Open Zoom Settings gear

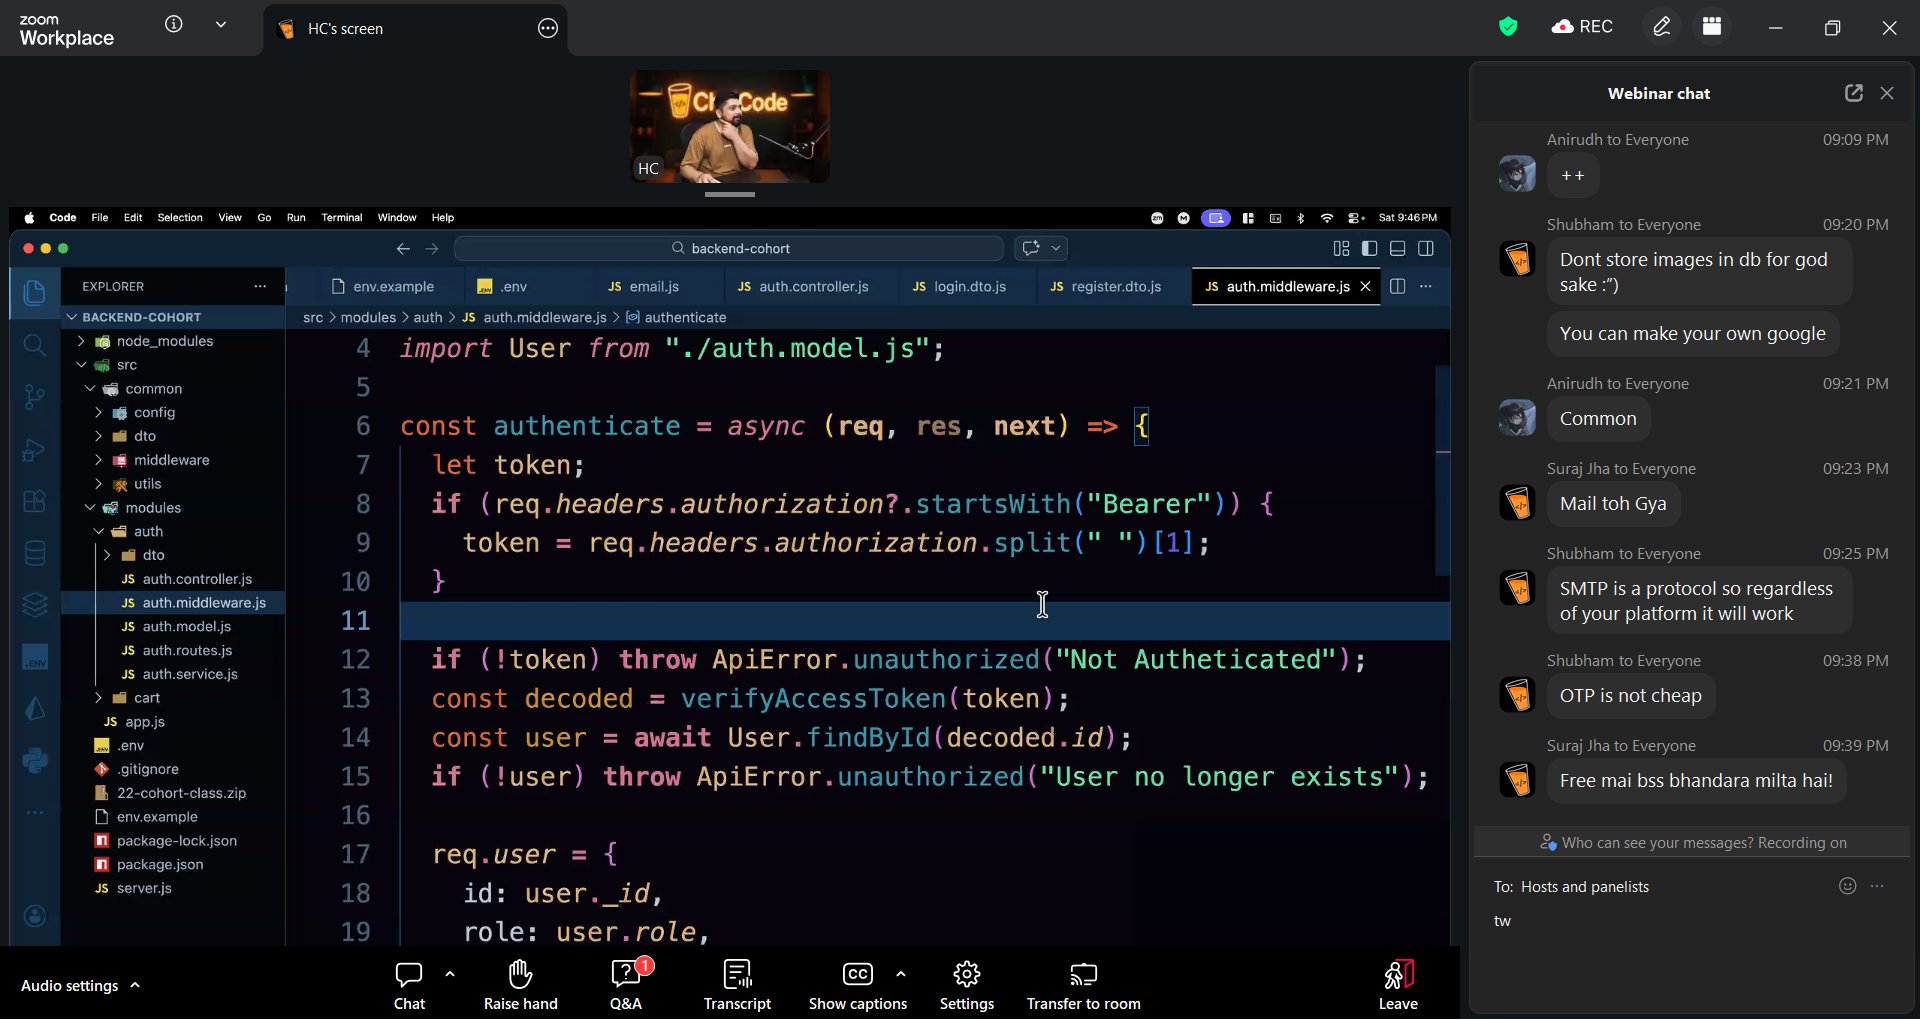tap(966, 974)
